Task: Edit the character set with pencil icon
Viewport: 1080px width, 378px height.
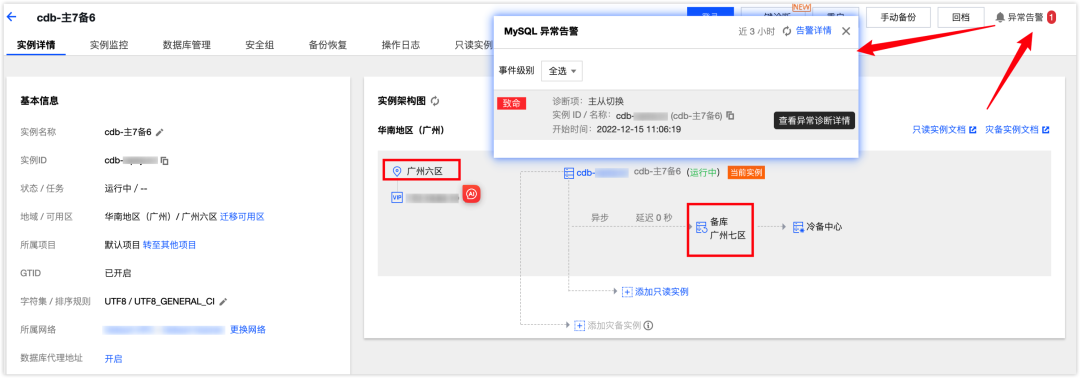Action: [222, 302]
